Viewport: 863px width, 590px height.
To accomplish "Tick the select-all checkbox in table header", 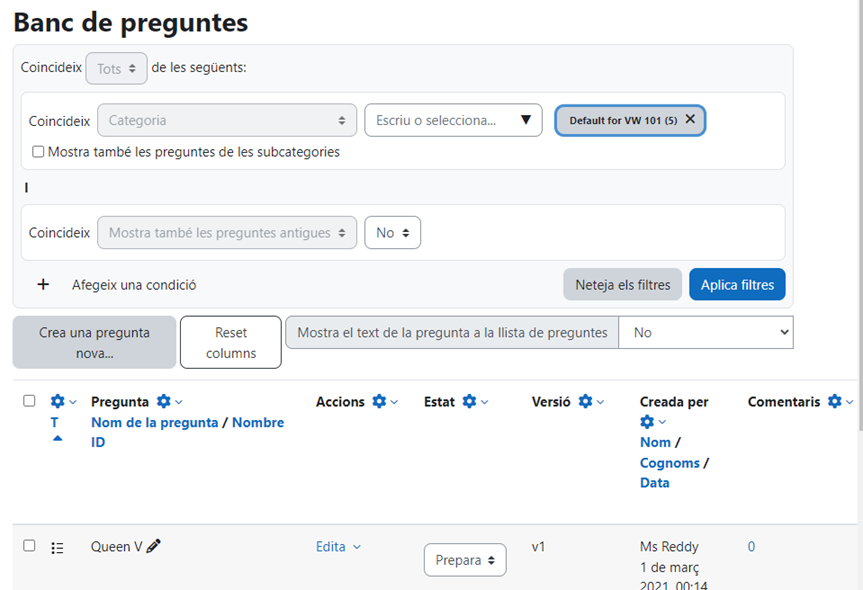I will pos(29,401).
